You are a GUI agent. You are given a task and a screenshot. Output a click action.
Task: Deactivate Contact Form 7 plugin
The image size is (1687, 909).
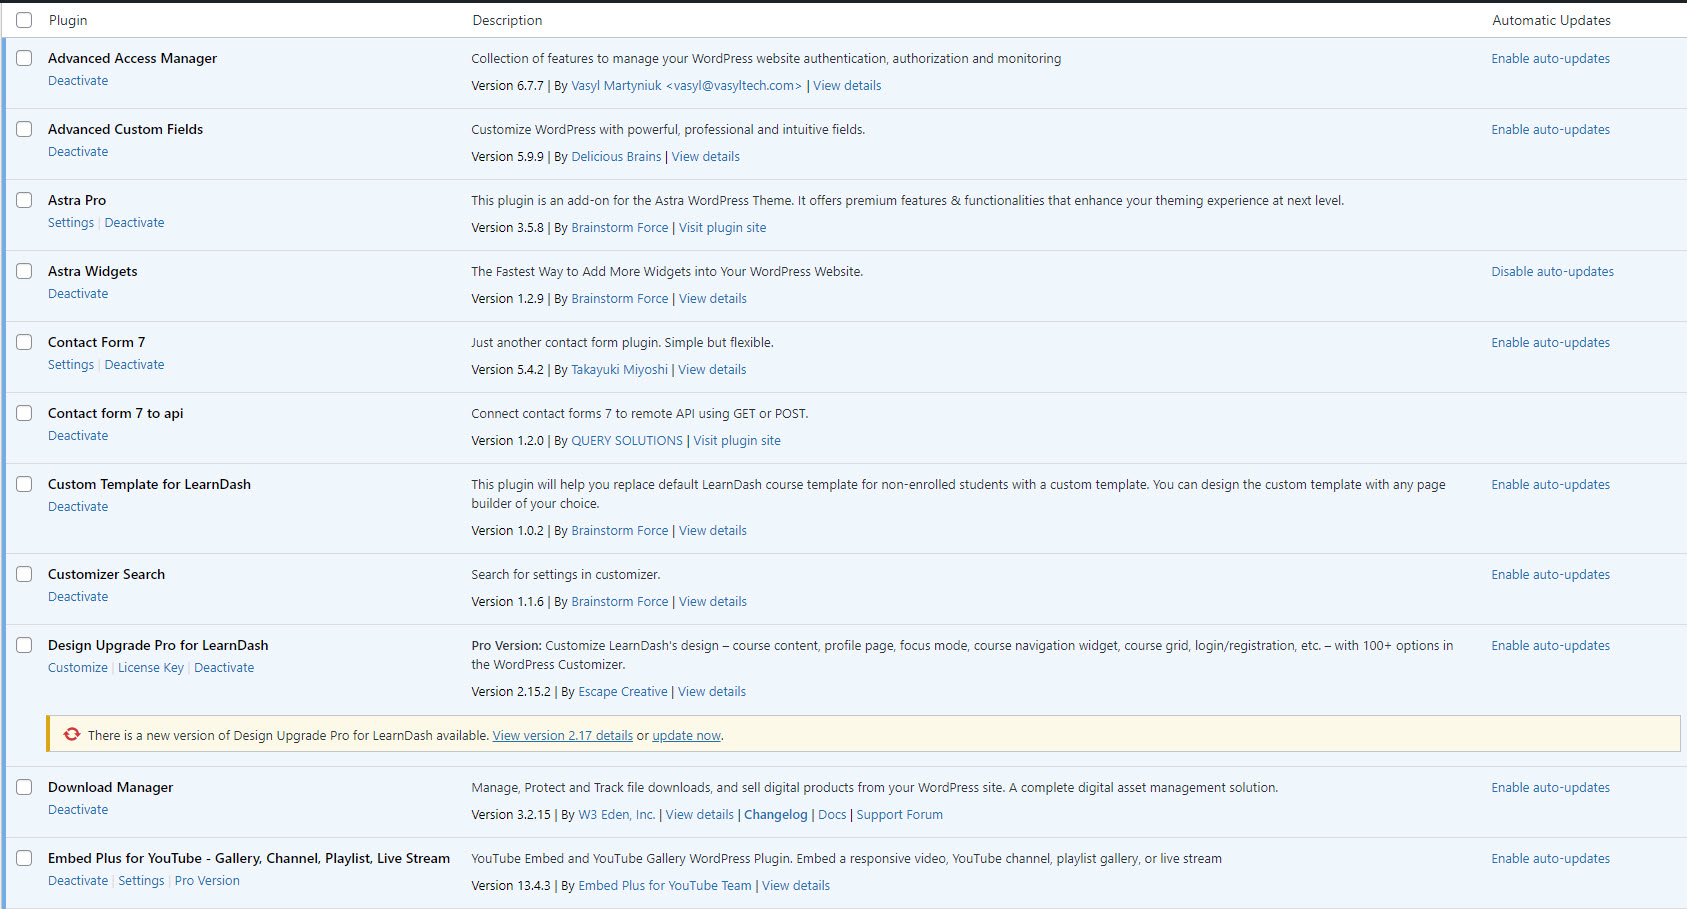click(134, 365)
